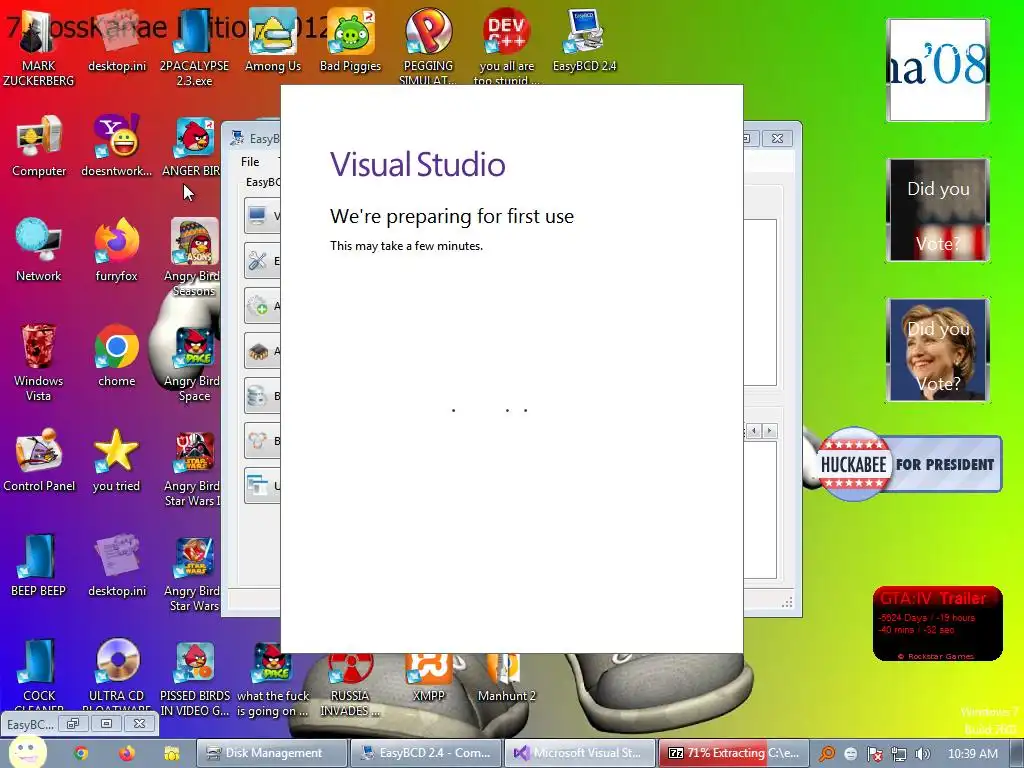The height and width of the screenshot is (768, 1024).
Task: Click the scroll-right arrow in EasyBCD pane
Action: (769, 431)
